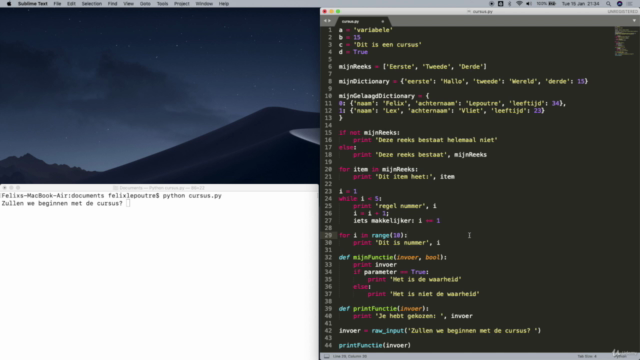This screenshot has height=360, width=640.
Task: Click the next tab arrow
Action: tap(329, 21)
